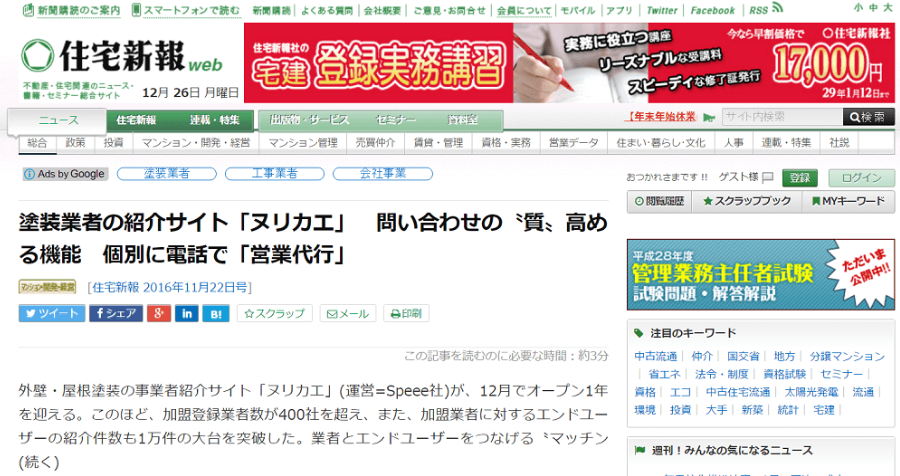Viewport: 900px width, 476px height.
Task: Select the 売買仲介 category
Action: tap(376, 143)
